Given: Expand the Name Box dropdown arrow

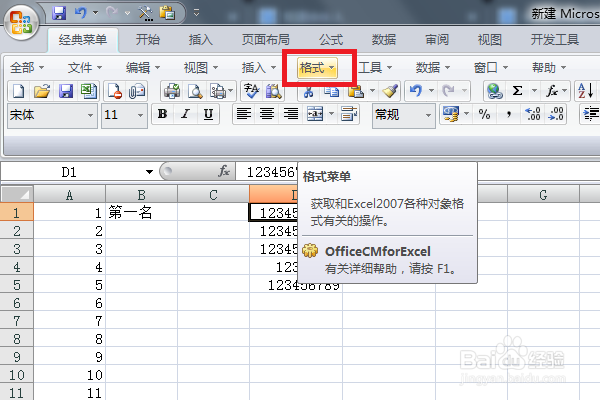Looking at the screenshot, I should coord(149,172).
